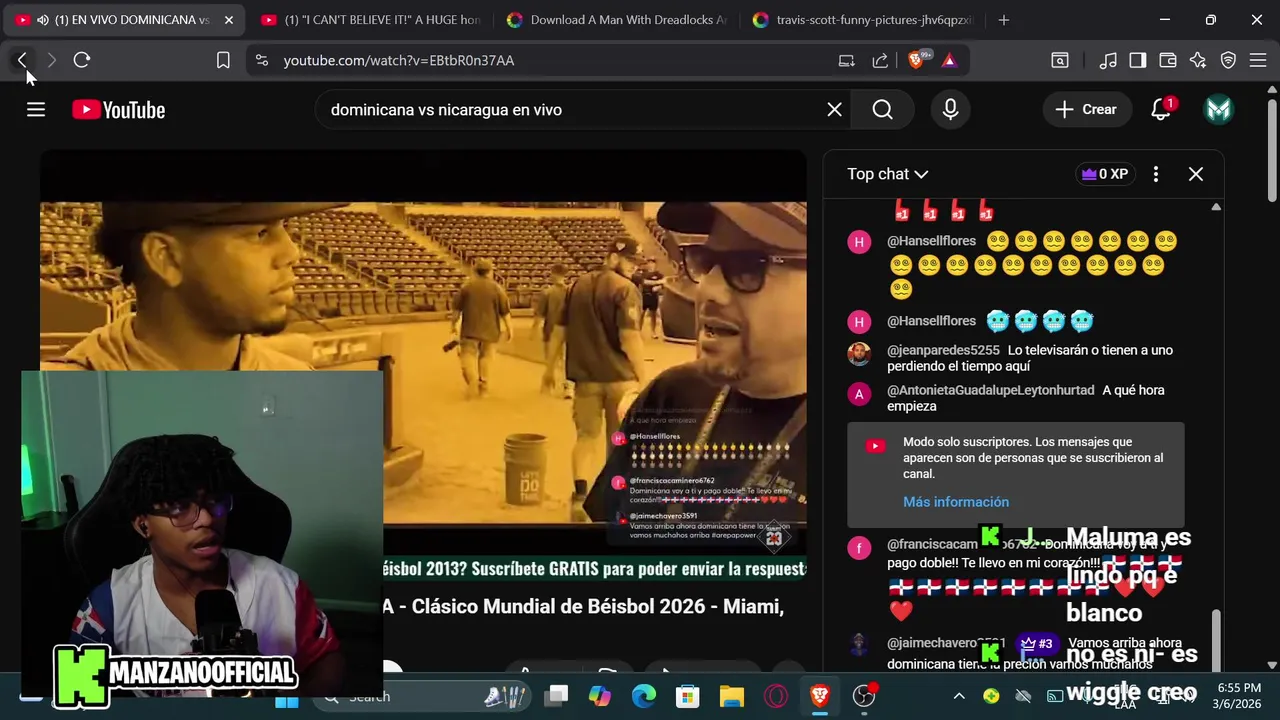Click the browser address bar URL
1280x720 pixels.
399,60
